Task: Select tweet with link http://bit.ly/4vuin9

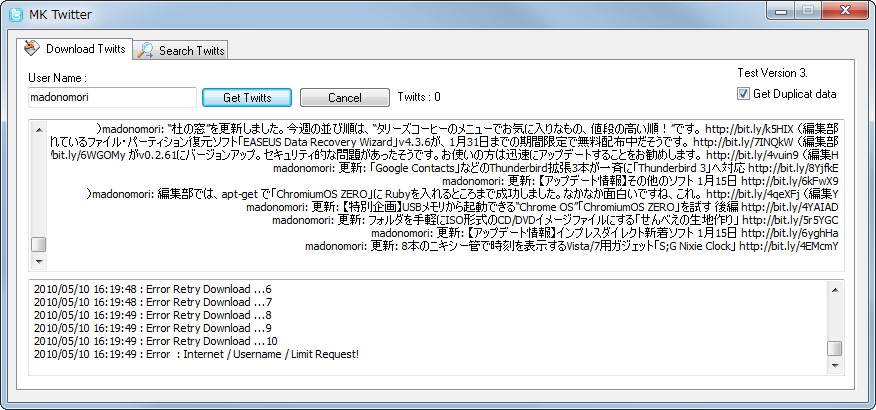Action: [444, 155]
